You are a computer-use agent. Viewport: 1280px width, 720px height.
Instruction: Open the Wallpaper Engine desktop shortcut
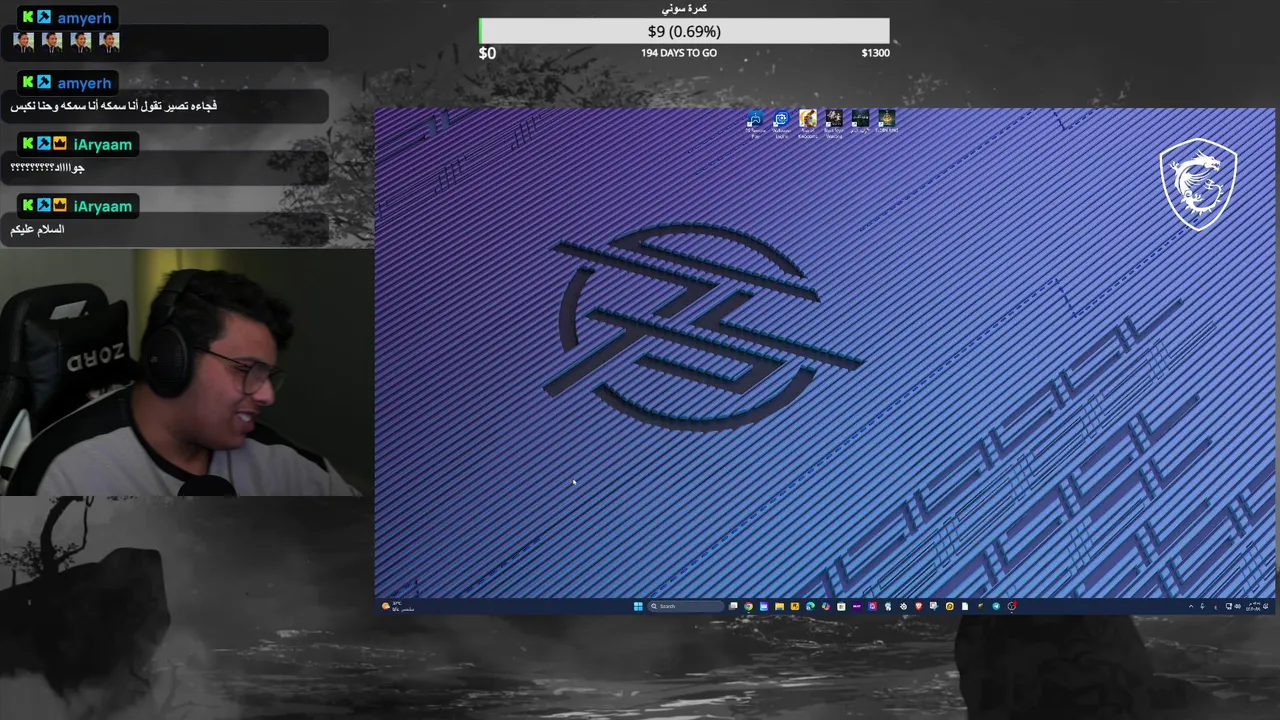[x=781, y=125]
